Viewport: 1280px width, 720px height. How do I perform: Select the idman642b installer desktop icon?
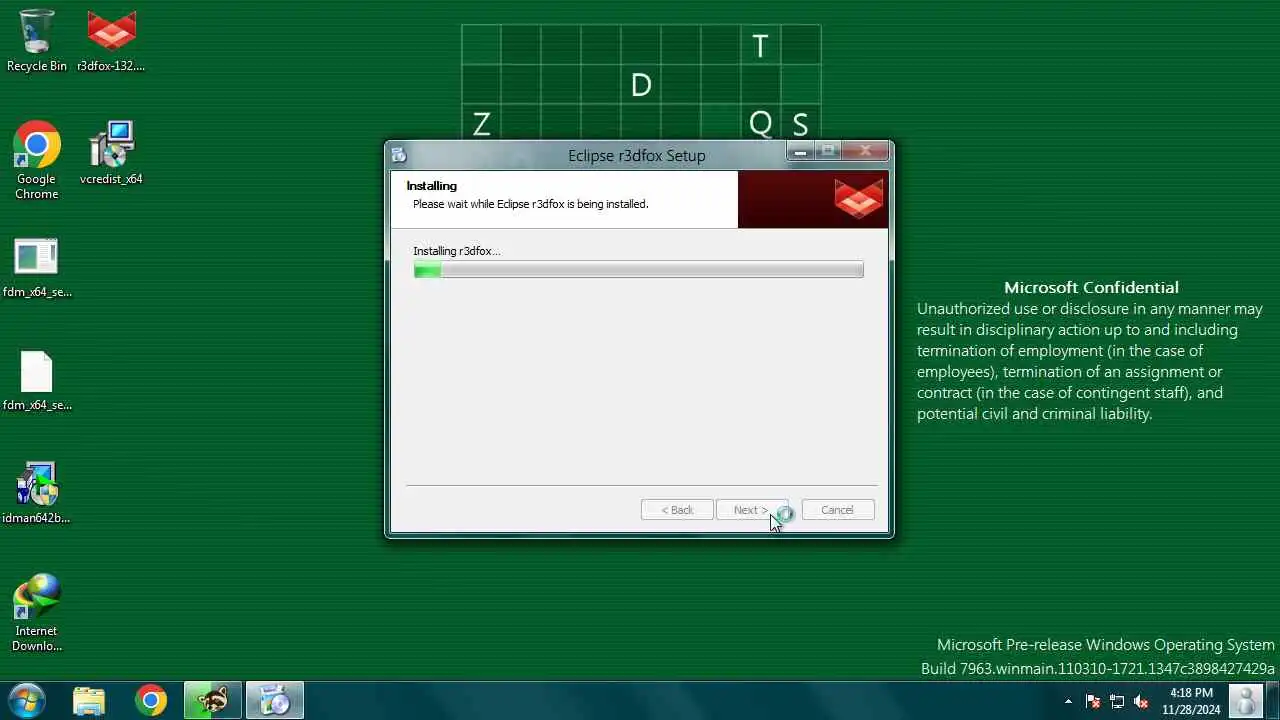click(x=37, y=493)
